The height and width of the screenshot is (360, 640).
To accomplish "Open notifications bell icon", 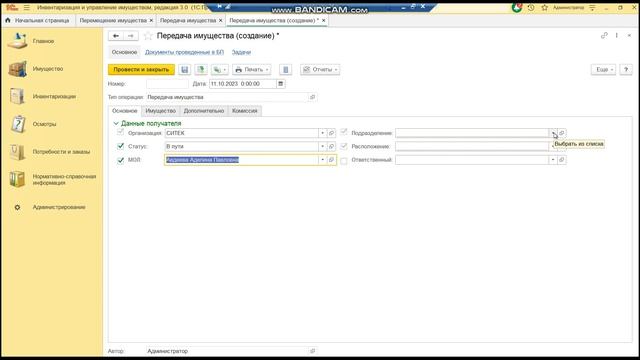I will tap(517, 7).
